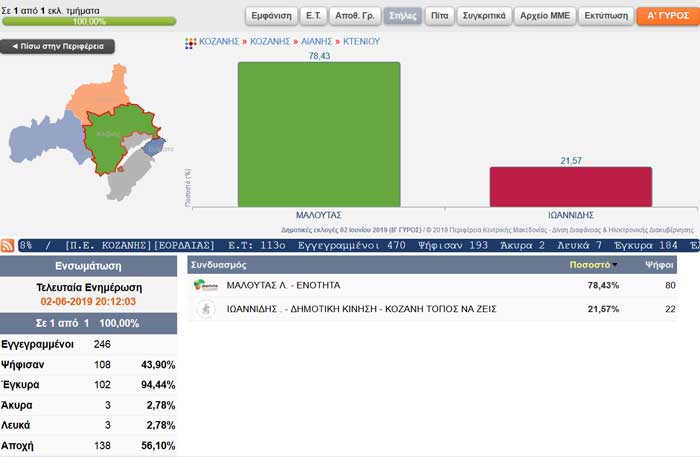Follow the ΑΙΑΝΗΣ breadcrumb link
Screen dimensions: 700x457
coord(317,42)
